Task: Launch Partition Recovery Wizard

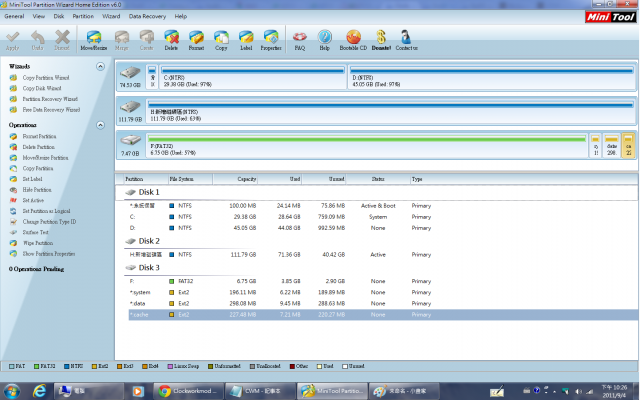Action: pos(50,99)
